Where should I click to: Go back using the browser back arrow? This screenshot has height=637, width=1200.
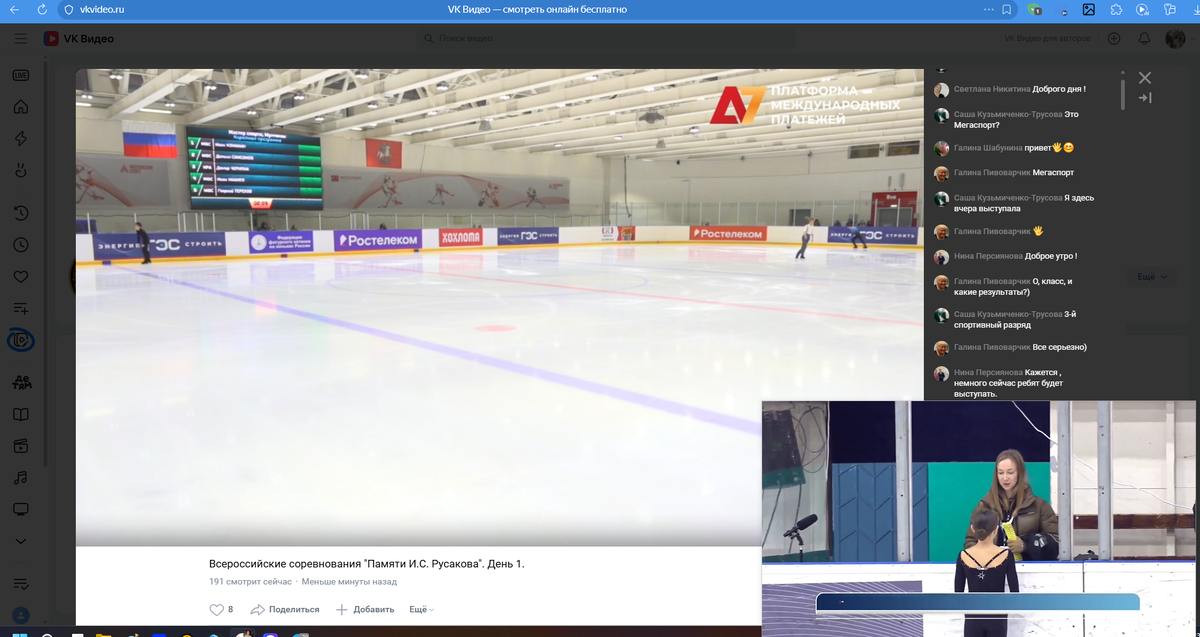(x=14, y=9)
